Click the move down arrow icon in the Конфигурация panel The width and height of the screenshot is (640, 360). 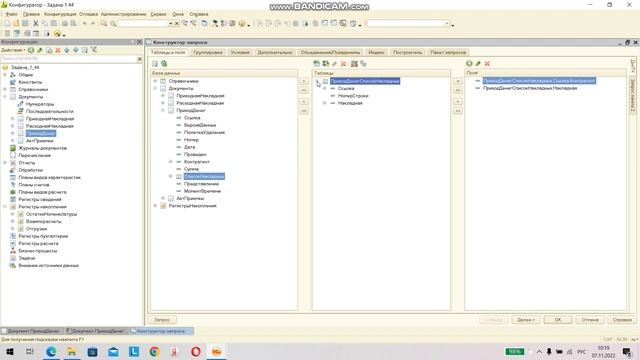pos(76,50)
